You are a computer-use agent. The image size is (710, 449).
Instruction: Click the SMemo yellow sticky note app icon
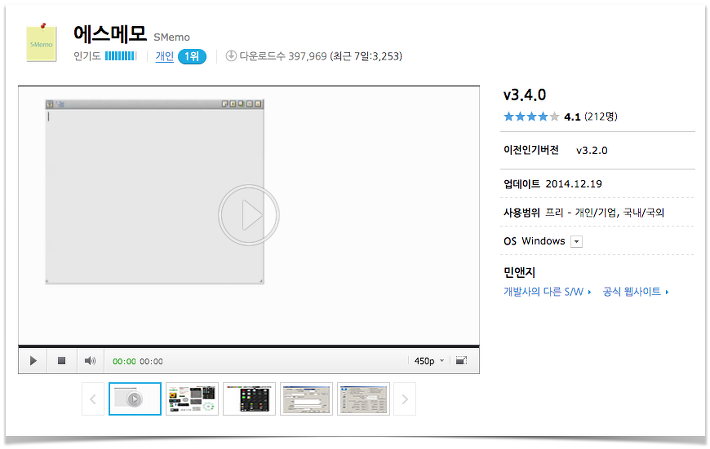tap(42, 42)
